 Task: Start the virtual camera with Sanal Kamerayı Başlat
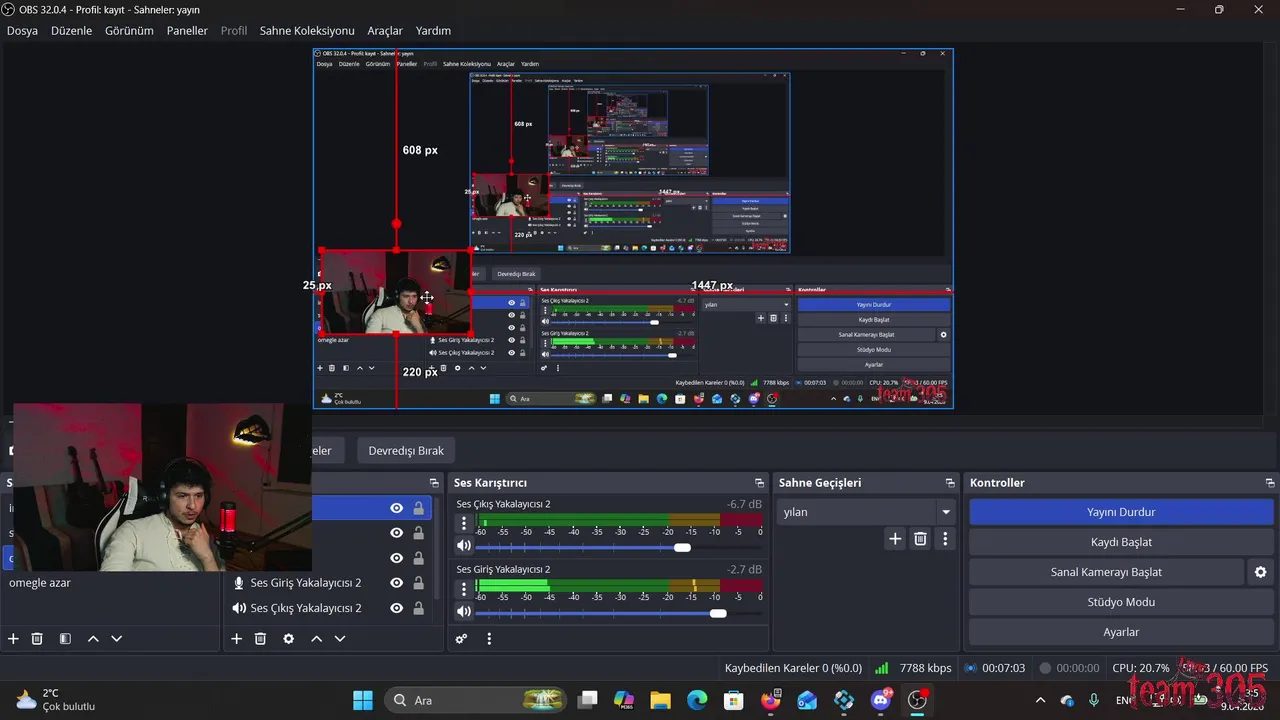1106,572
